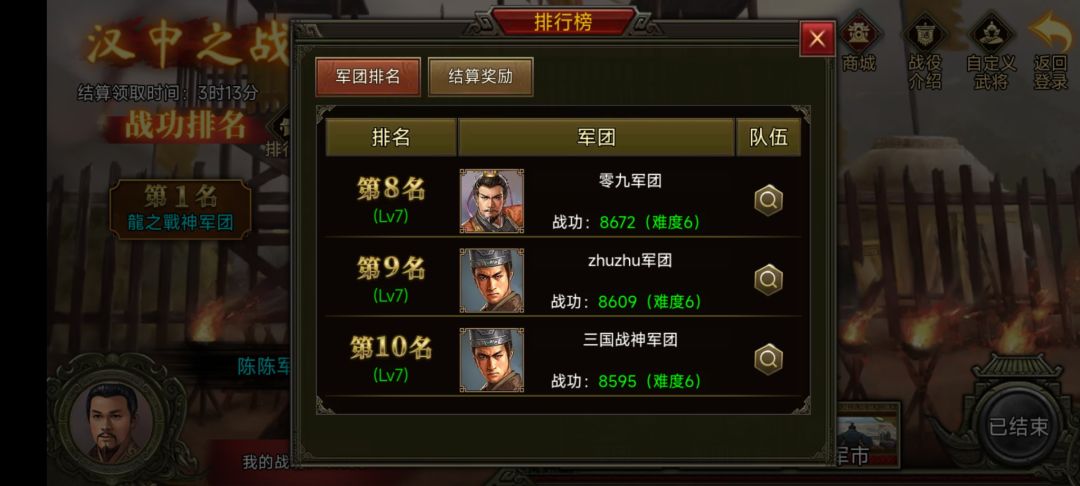Click the 军团 column header
This screenshot has width=1080, height=486.
coord(596,137)
